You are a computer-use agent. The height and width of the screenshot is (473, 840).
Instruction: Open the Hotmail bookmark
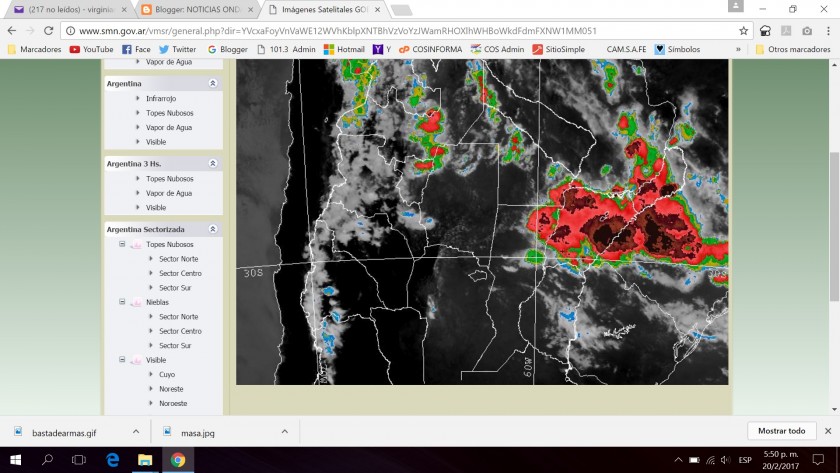click(343, 49)
